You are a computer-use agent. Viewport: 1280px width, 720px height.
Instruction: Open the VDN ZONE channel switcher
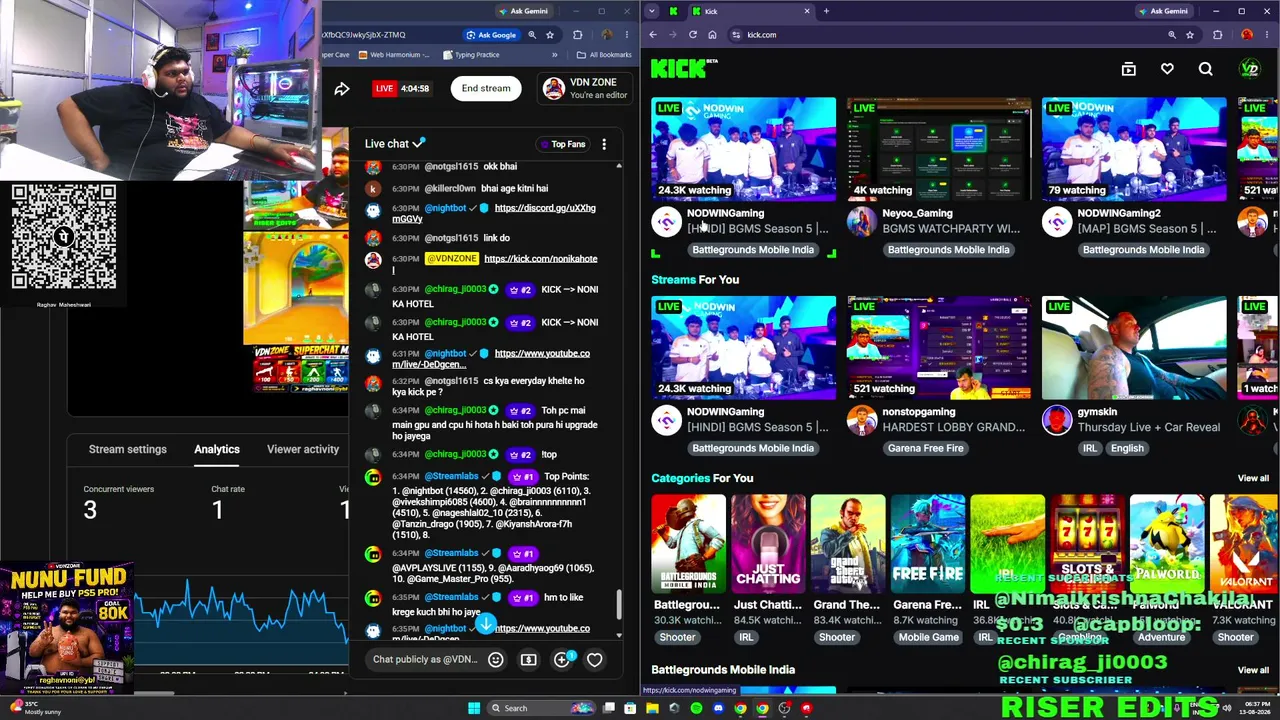tap(587, 88)
